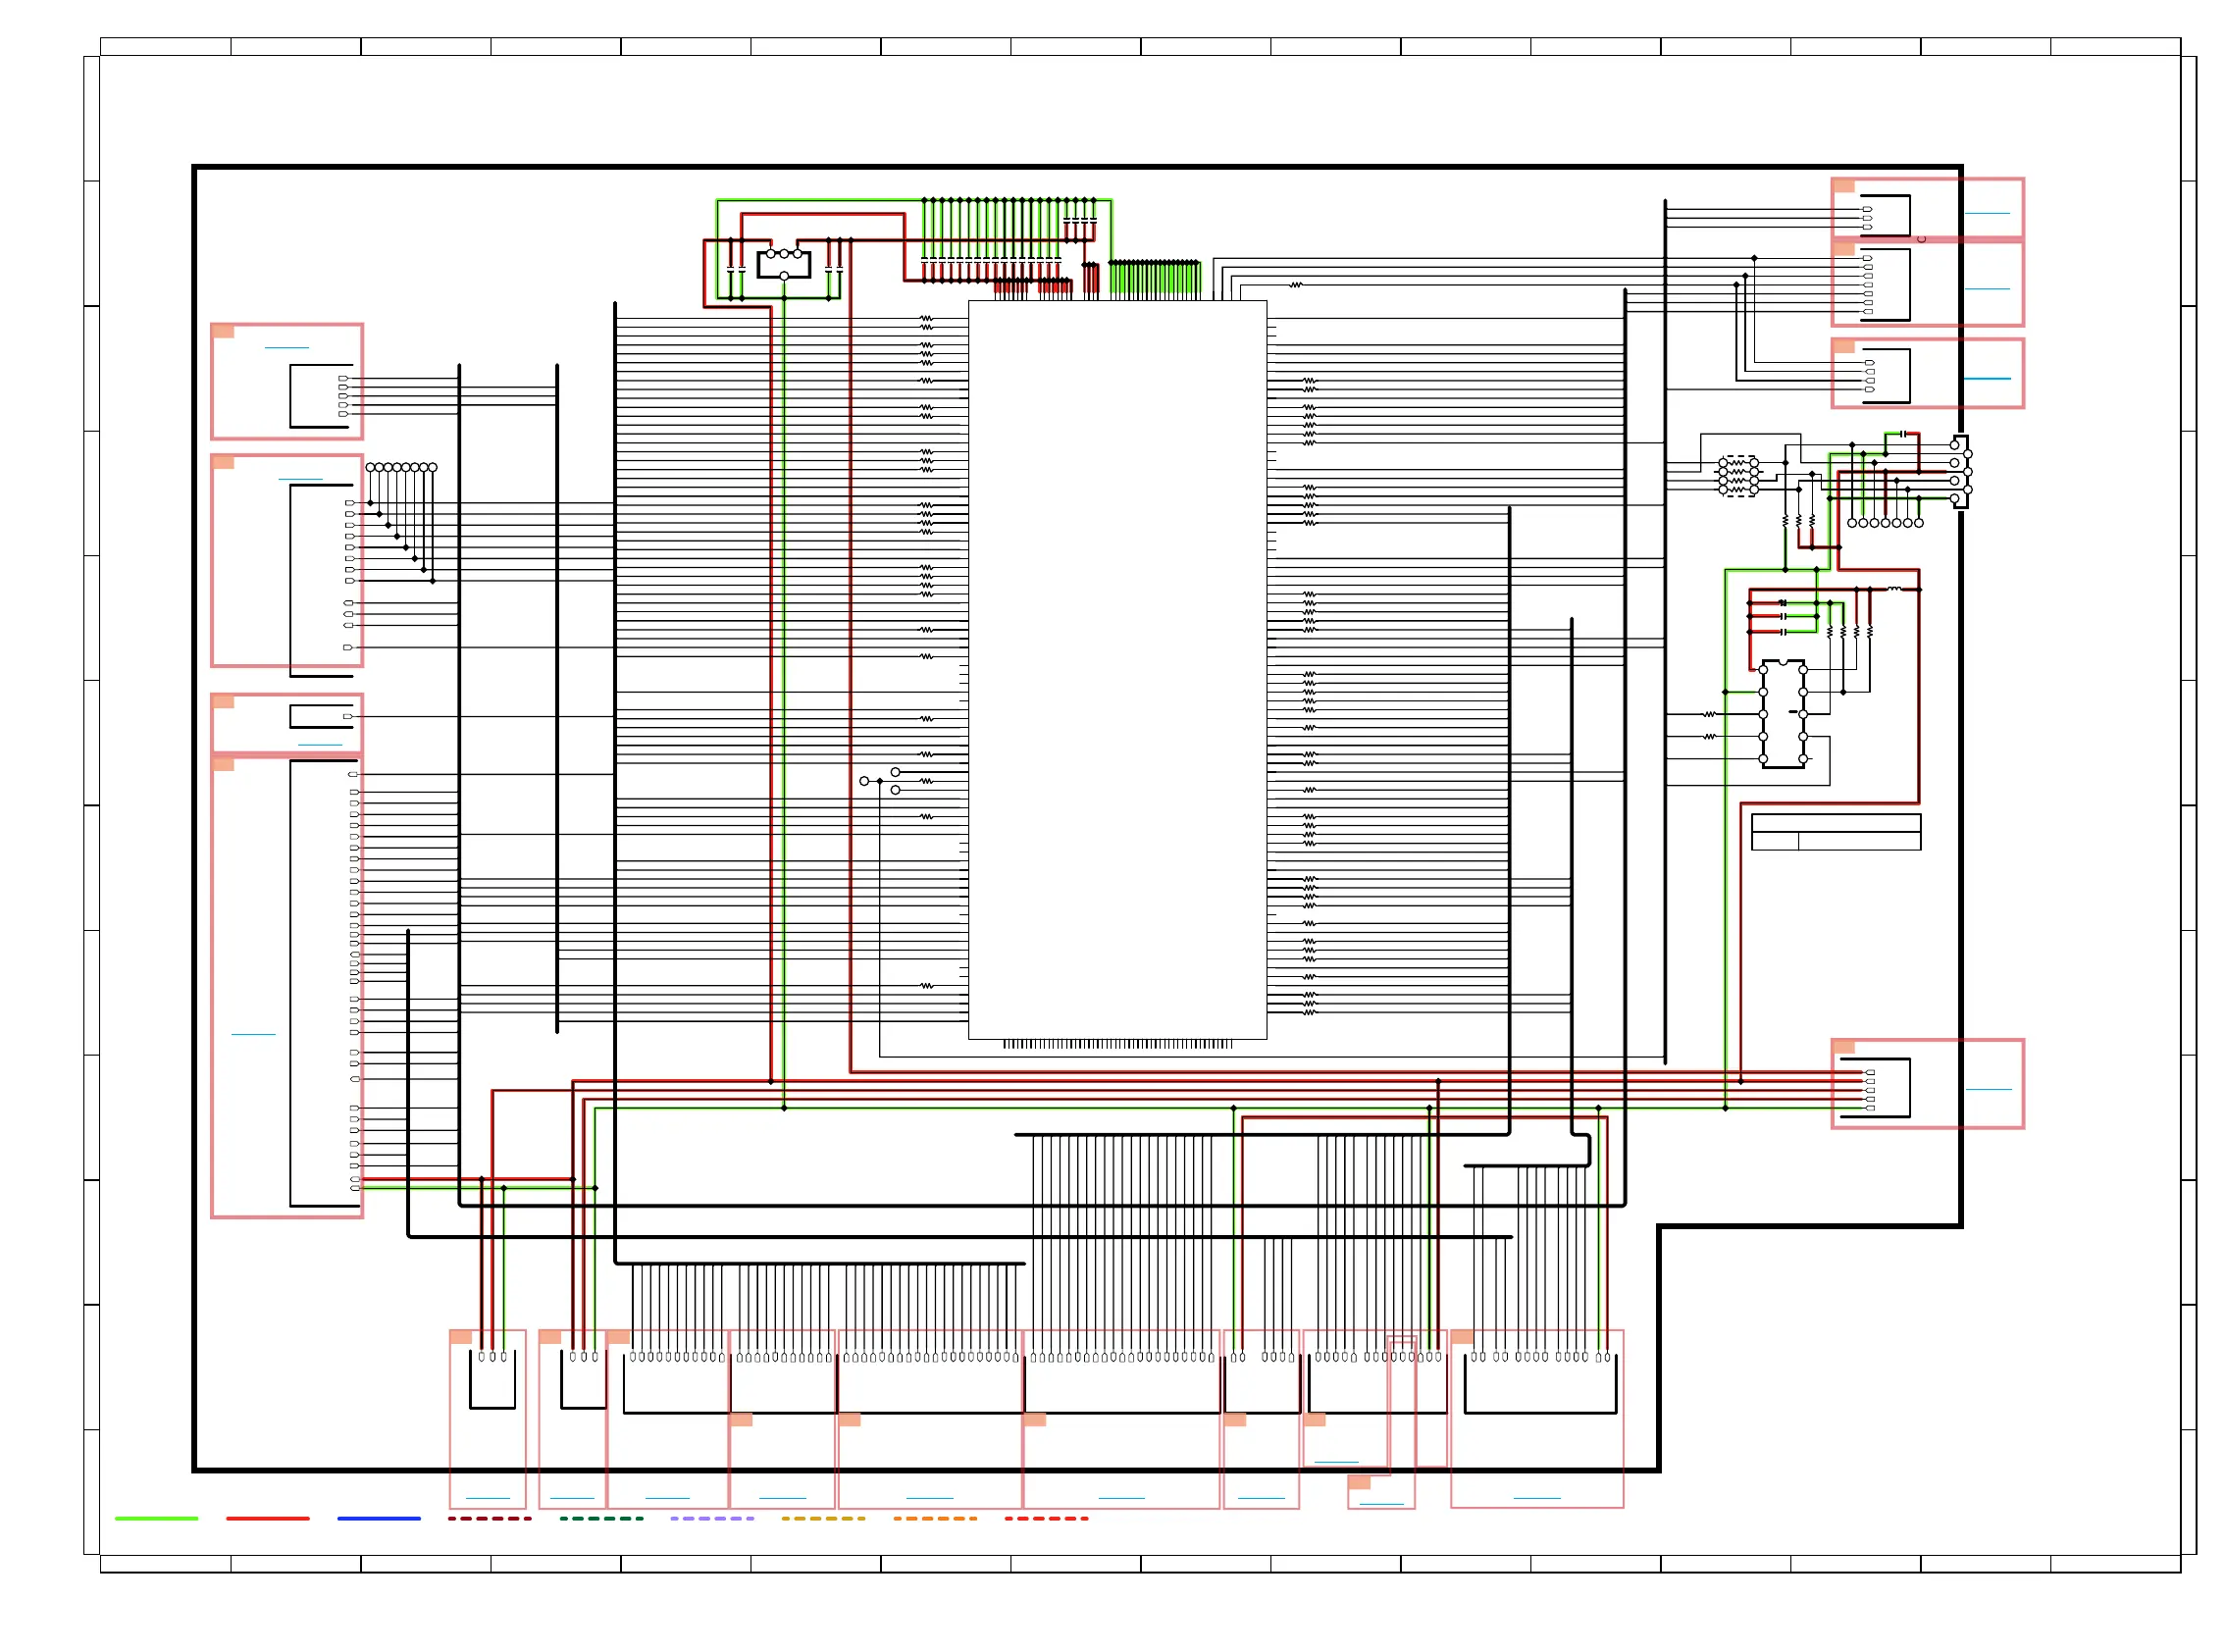Open blue link in tall bottom-left connector block
2225x1652 pixels.
[253, 1034]
